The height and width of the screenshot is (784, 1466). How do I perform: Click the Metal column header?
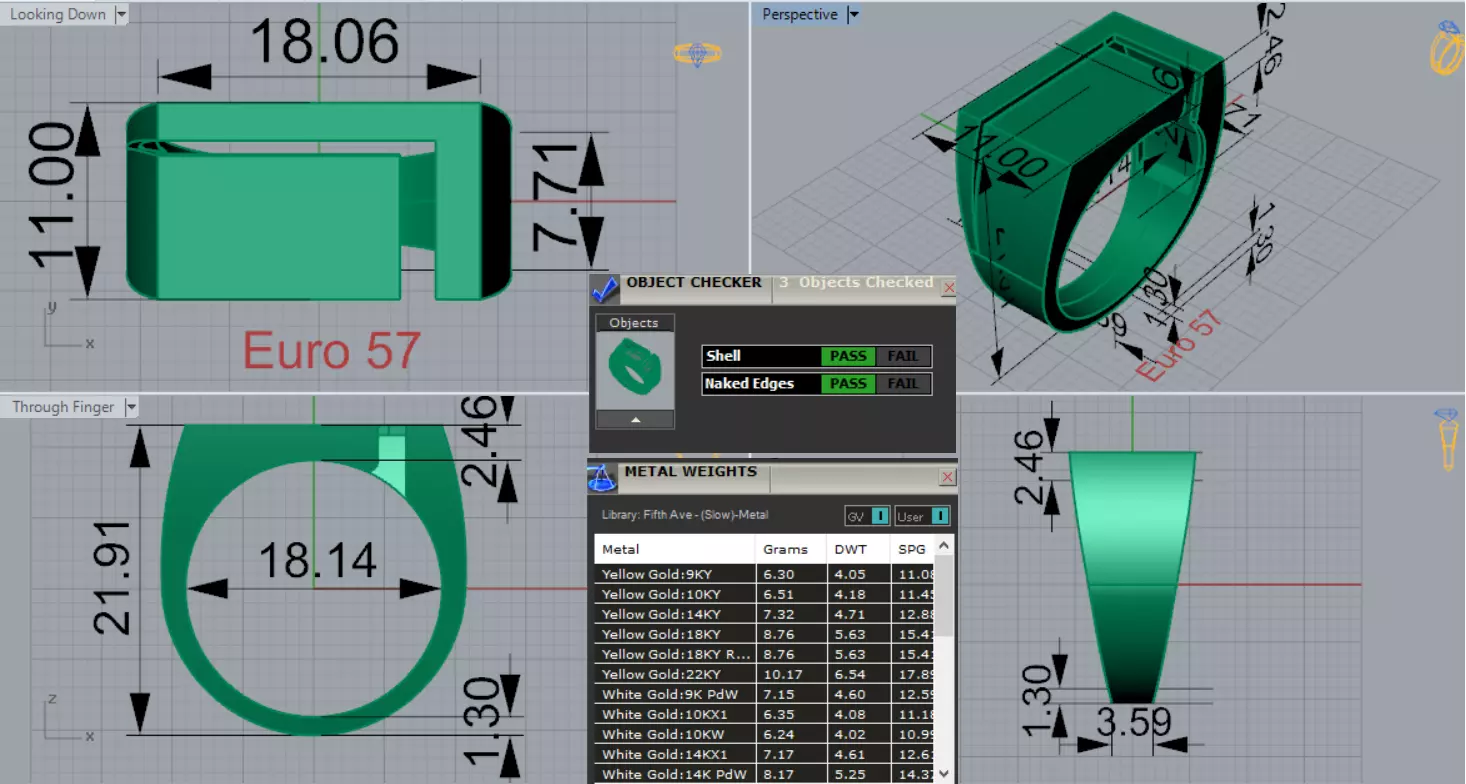[674, 549]
